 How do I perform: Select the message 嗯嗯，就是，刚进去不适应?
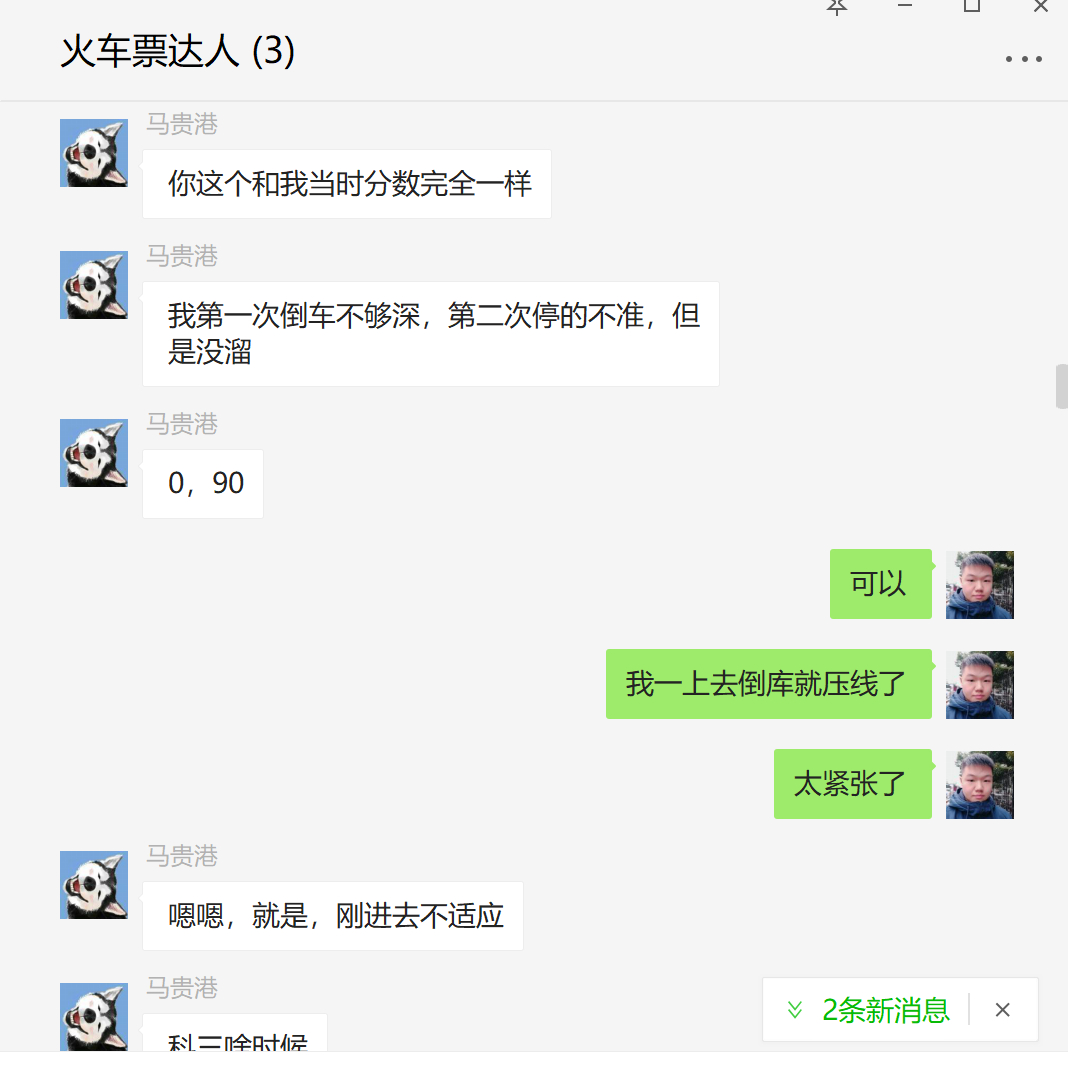(333, 916)
